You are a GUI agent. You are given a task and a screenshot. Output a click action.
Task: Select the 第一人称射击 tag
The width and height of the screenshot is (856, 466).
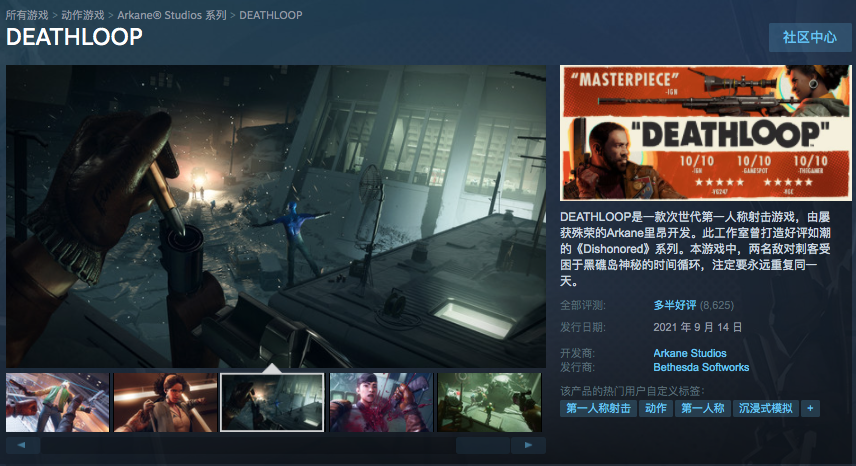598,408
